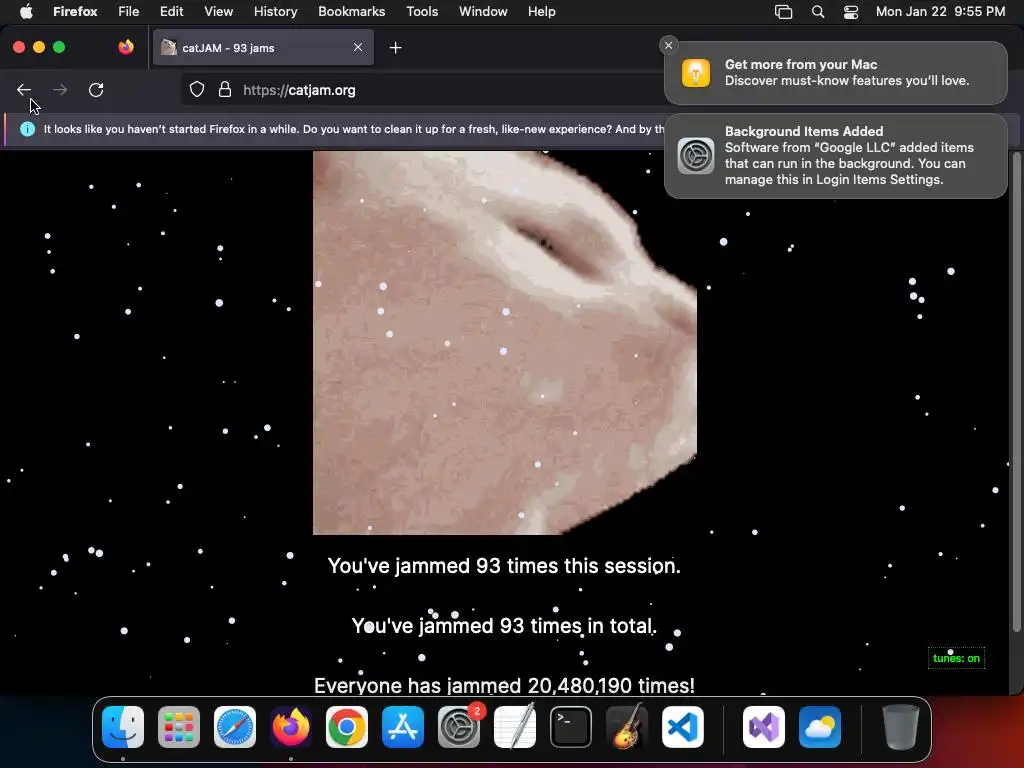
Task: Open the Bookmarks menu
Action: point(351,11)
